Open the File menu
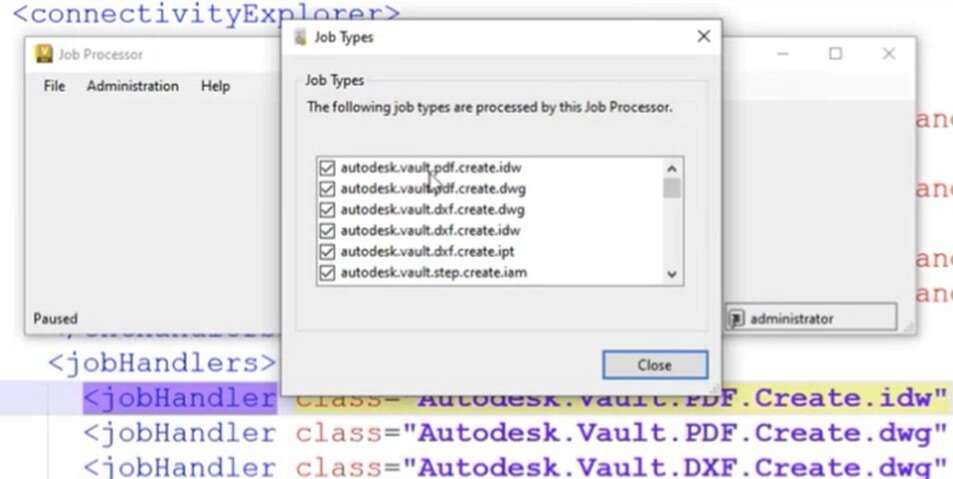The height and width of the screenshot is (479, 953). [54, 86]
